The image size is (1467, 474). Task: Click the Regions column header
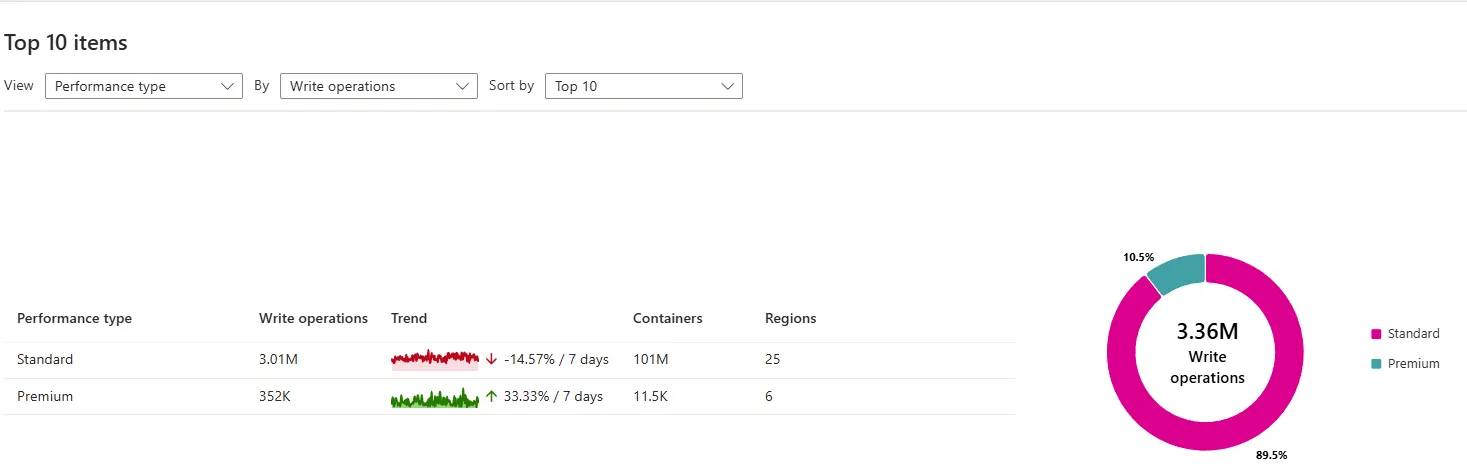790,318
